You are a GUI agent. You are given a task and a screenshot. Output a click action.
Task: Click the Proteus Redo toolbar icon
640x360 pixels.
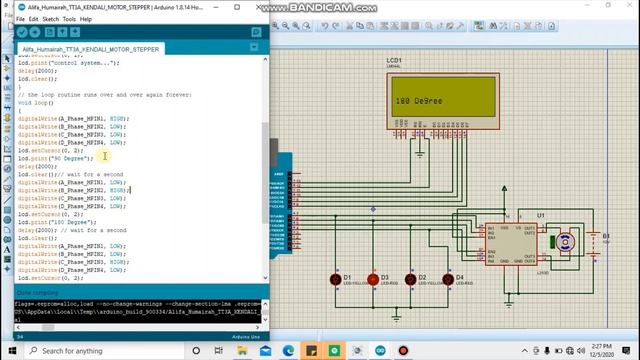336,26
